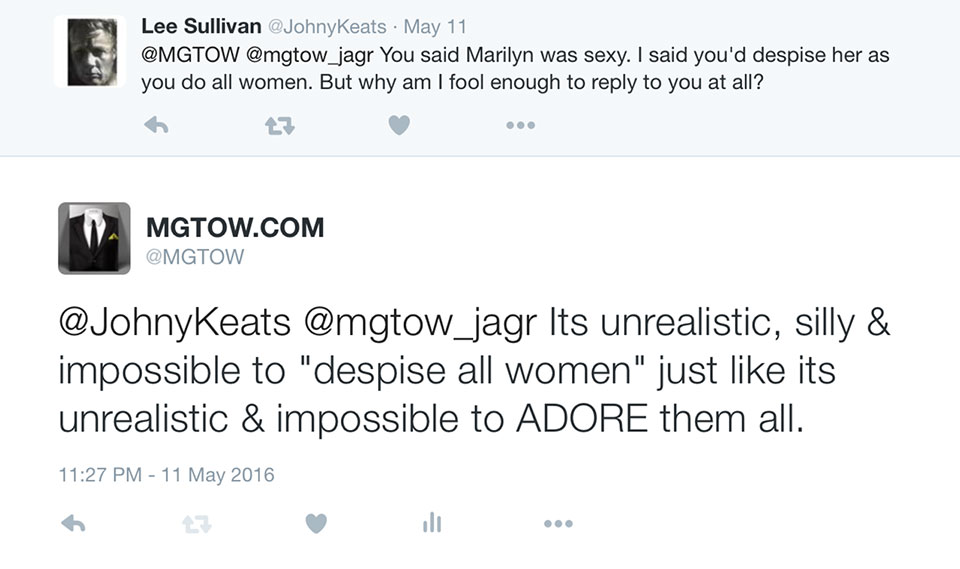This screenshot has height=569, width=960.
Task: Open more options on Lee Sullivan's tweet
Action: (520, 126)
